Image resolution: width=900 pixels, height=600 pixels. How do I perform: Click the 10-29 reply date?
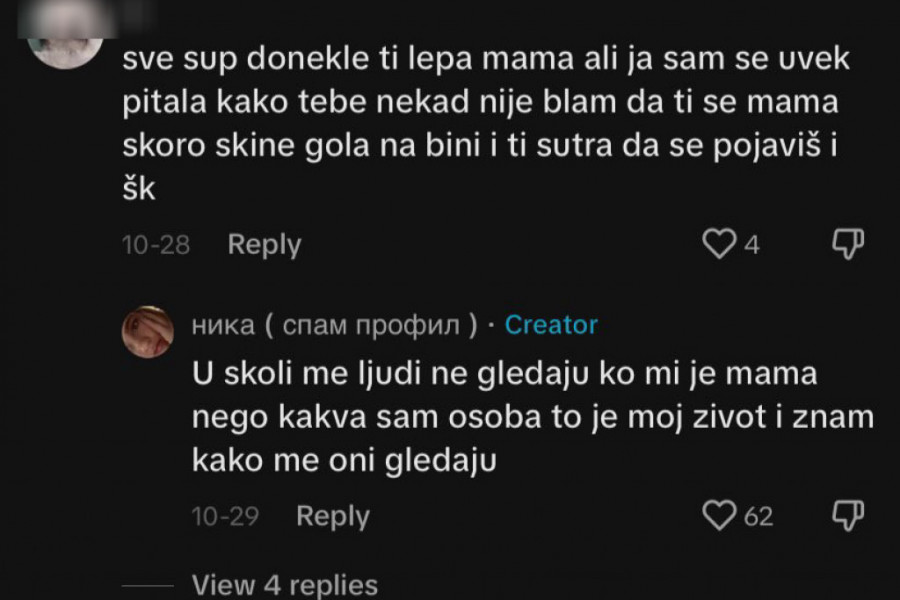pyautogui.click(x=225, y=516)
